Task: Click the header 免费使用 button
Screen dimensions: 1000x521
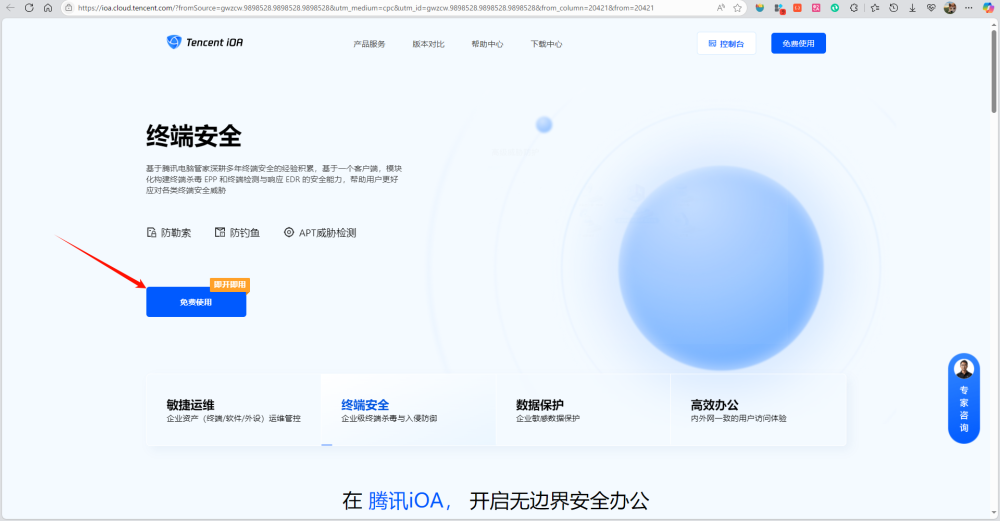Action: pos(798,43)
